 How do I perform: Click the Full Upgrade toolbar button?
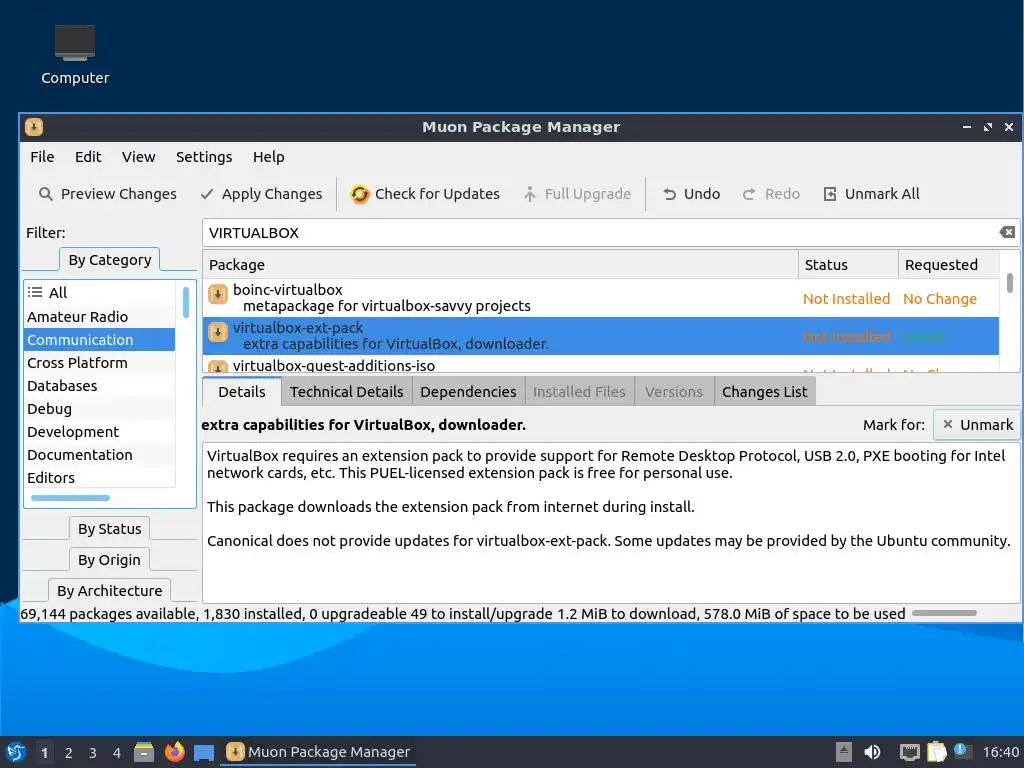pos(577,194)
